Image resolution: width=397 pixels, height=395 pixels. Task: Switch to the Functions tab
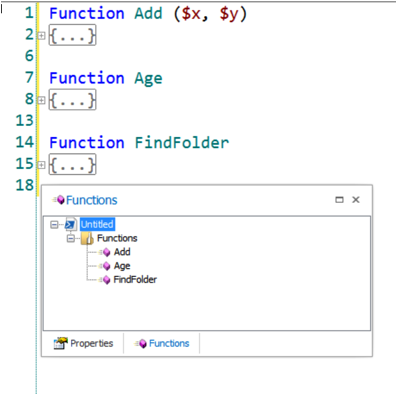point(162,343)
